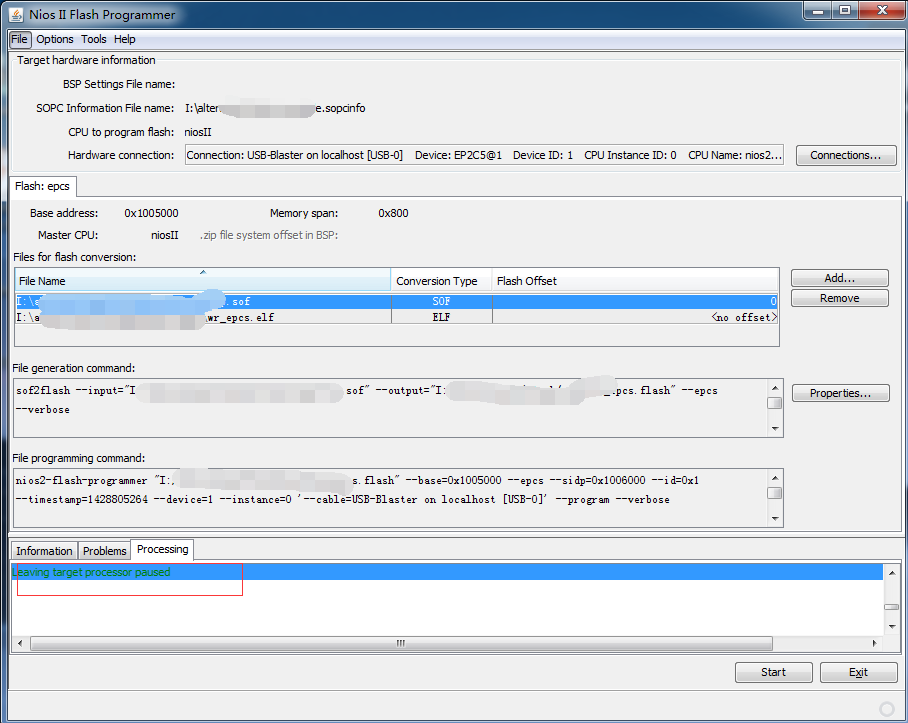The image size is (908, 723).
Task: Open the File menu
Action: pyautogui.click(x=20, y=39)
